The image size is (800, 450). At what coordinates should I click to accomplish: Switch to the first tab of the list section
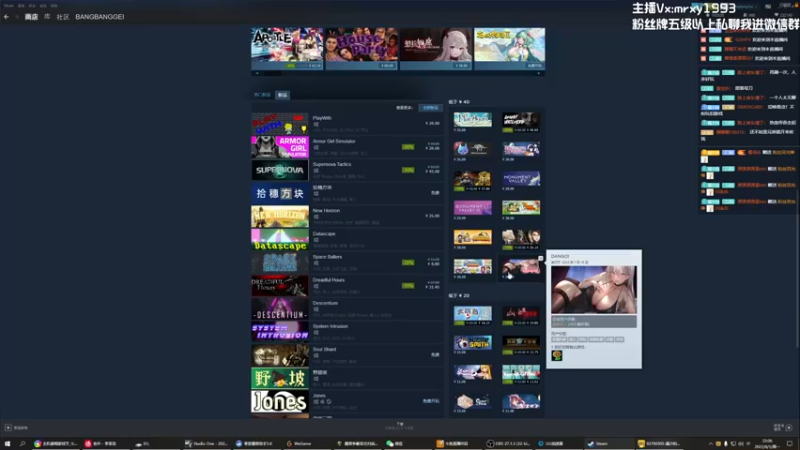(262, 95)
